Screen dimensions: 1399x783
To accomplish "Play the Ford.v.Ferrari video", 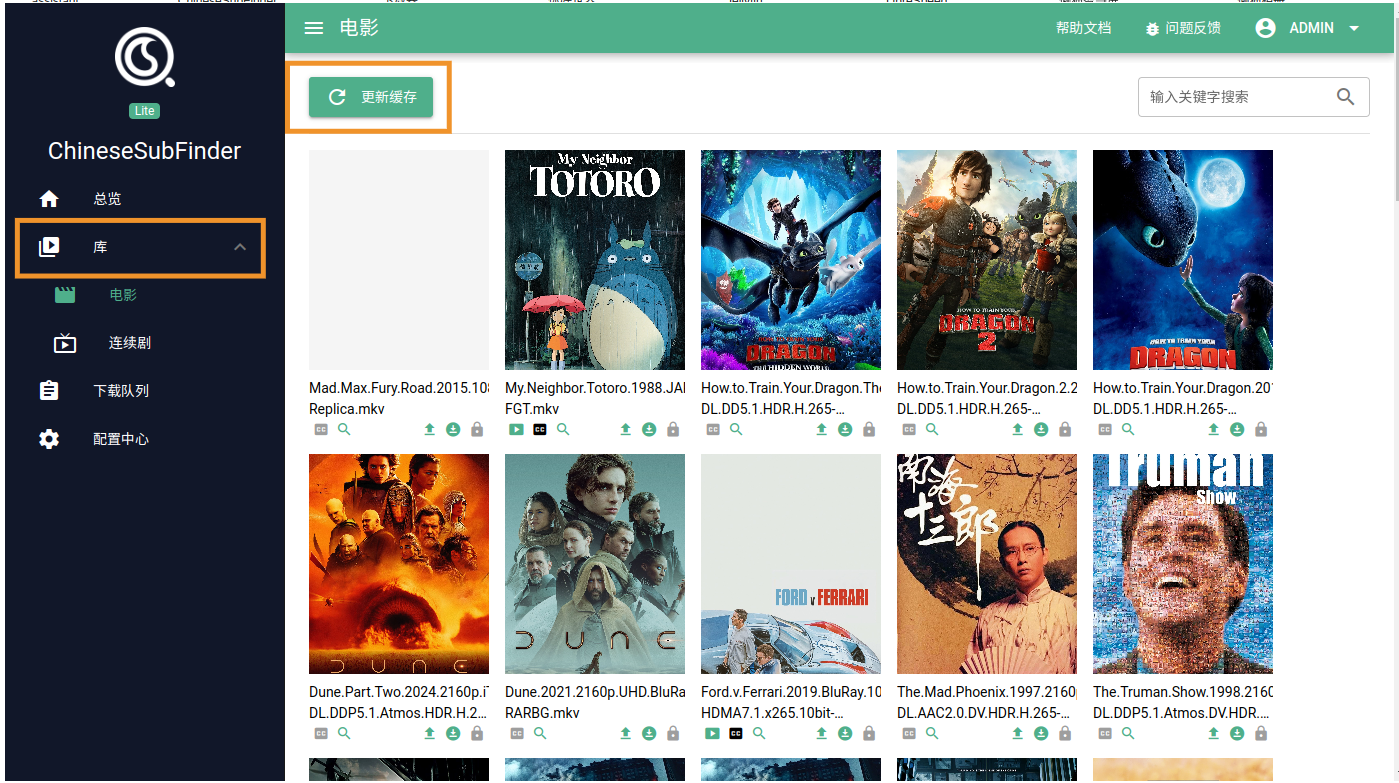I will 712,733.
